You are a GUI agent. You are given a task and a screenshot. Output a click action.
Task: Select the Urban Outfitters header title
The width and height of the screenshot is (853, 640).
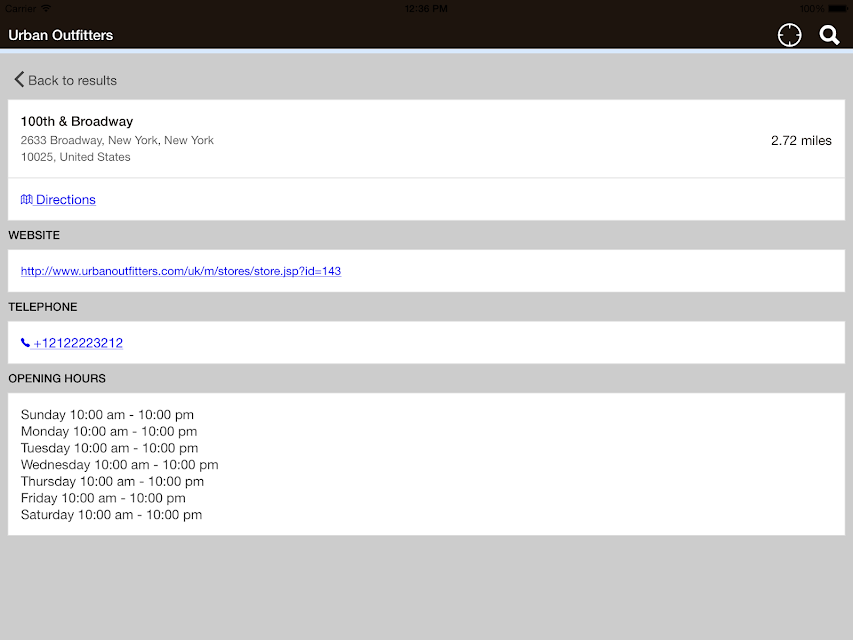[x=60, y=35]
